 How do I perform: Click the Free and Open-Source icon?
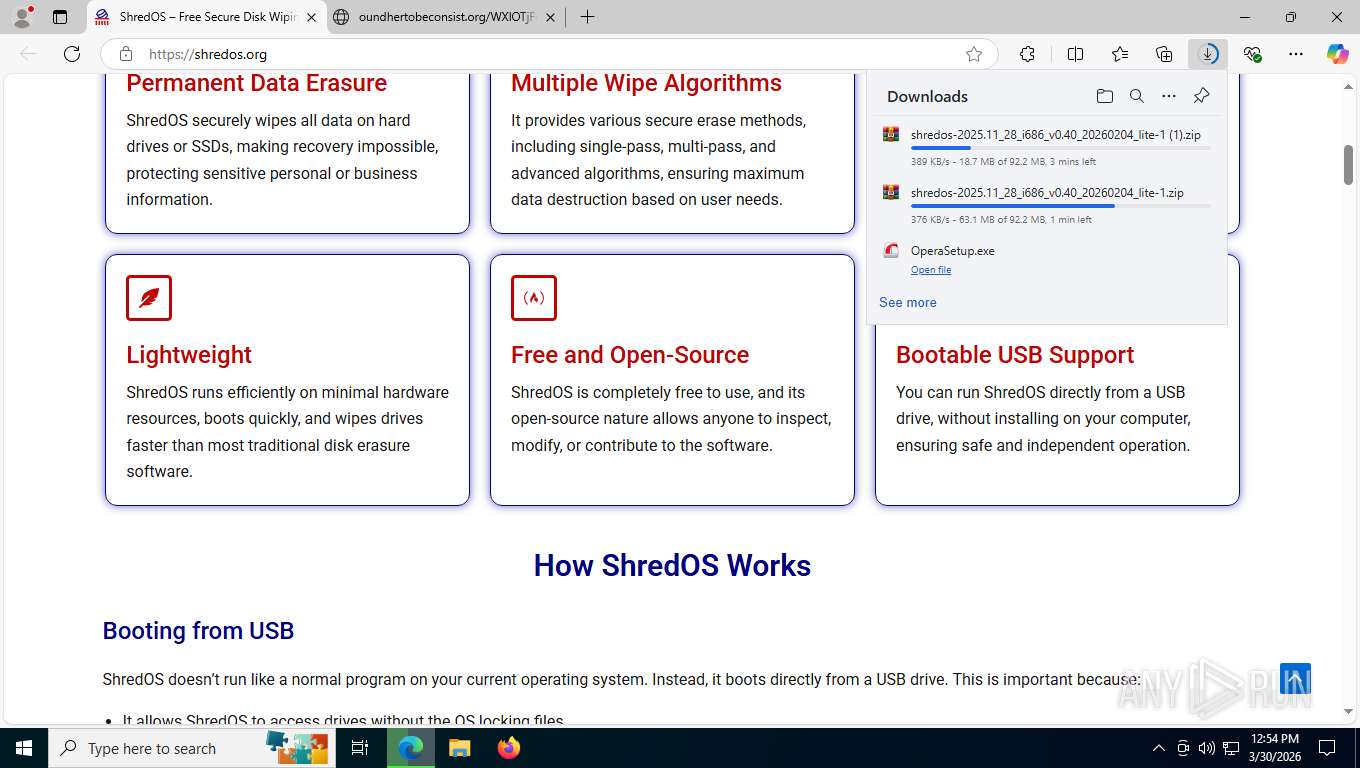534,298
